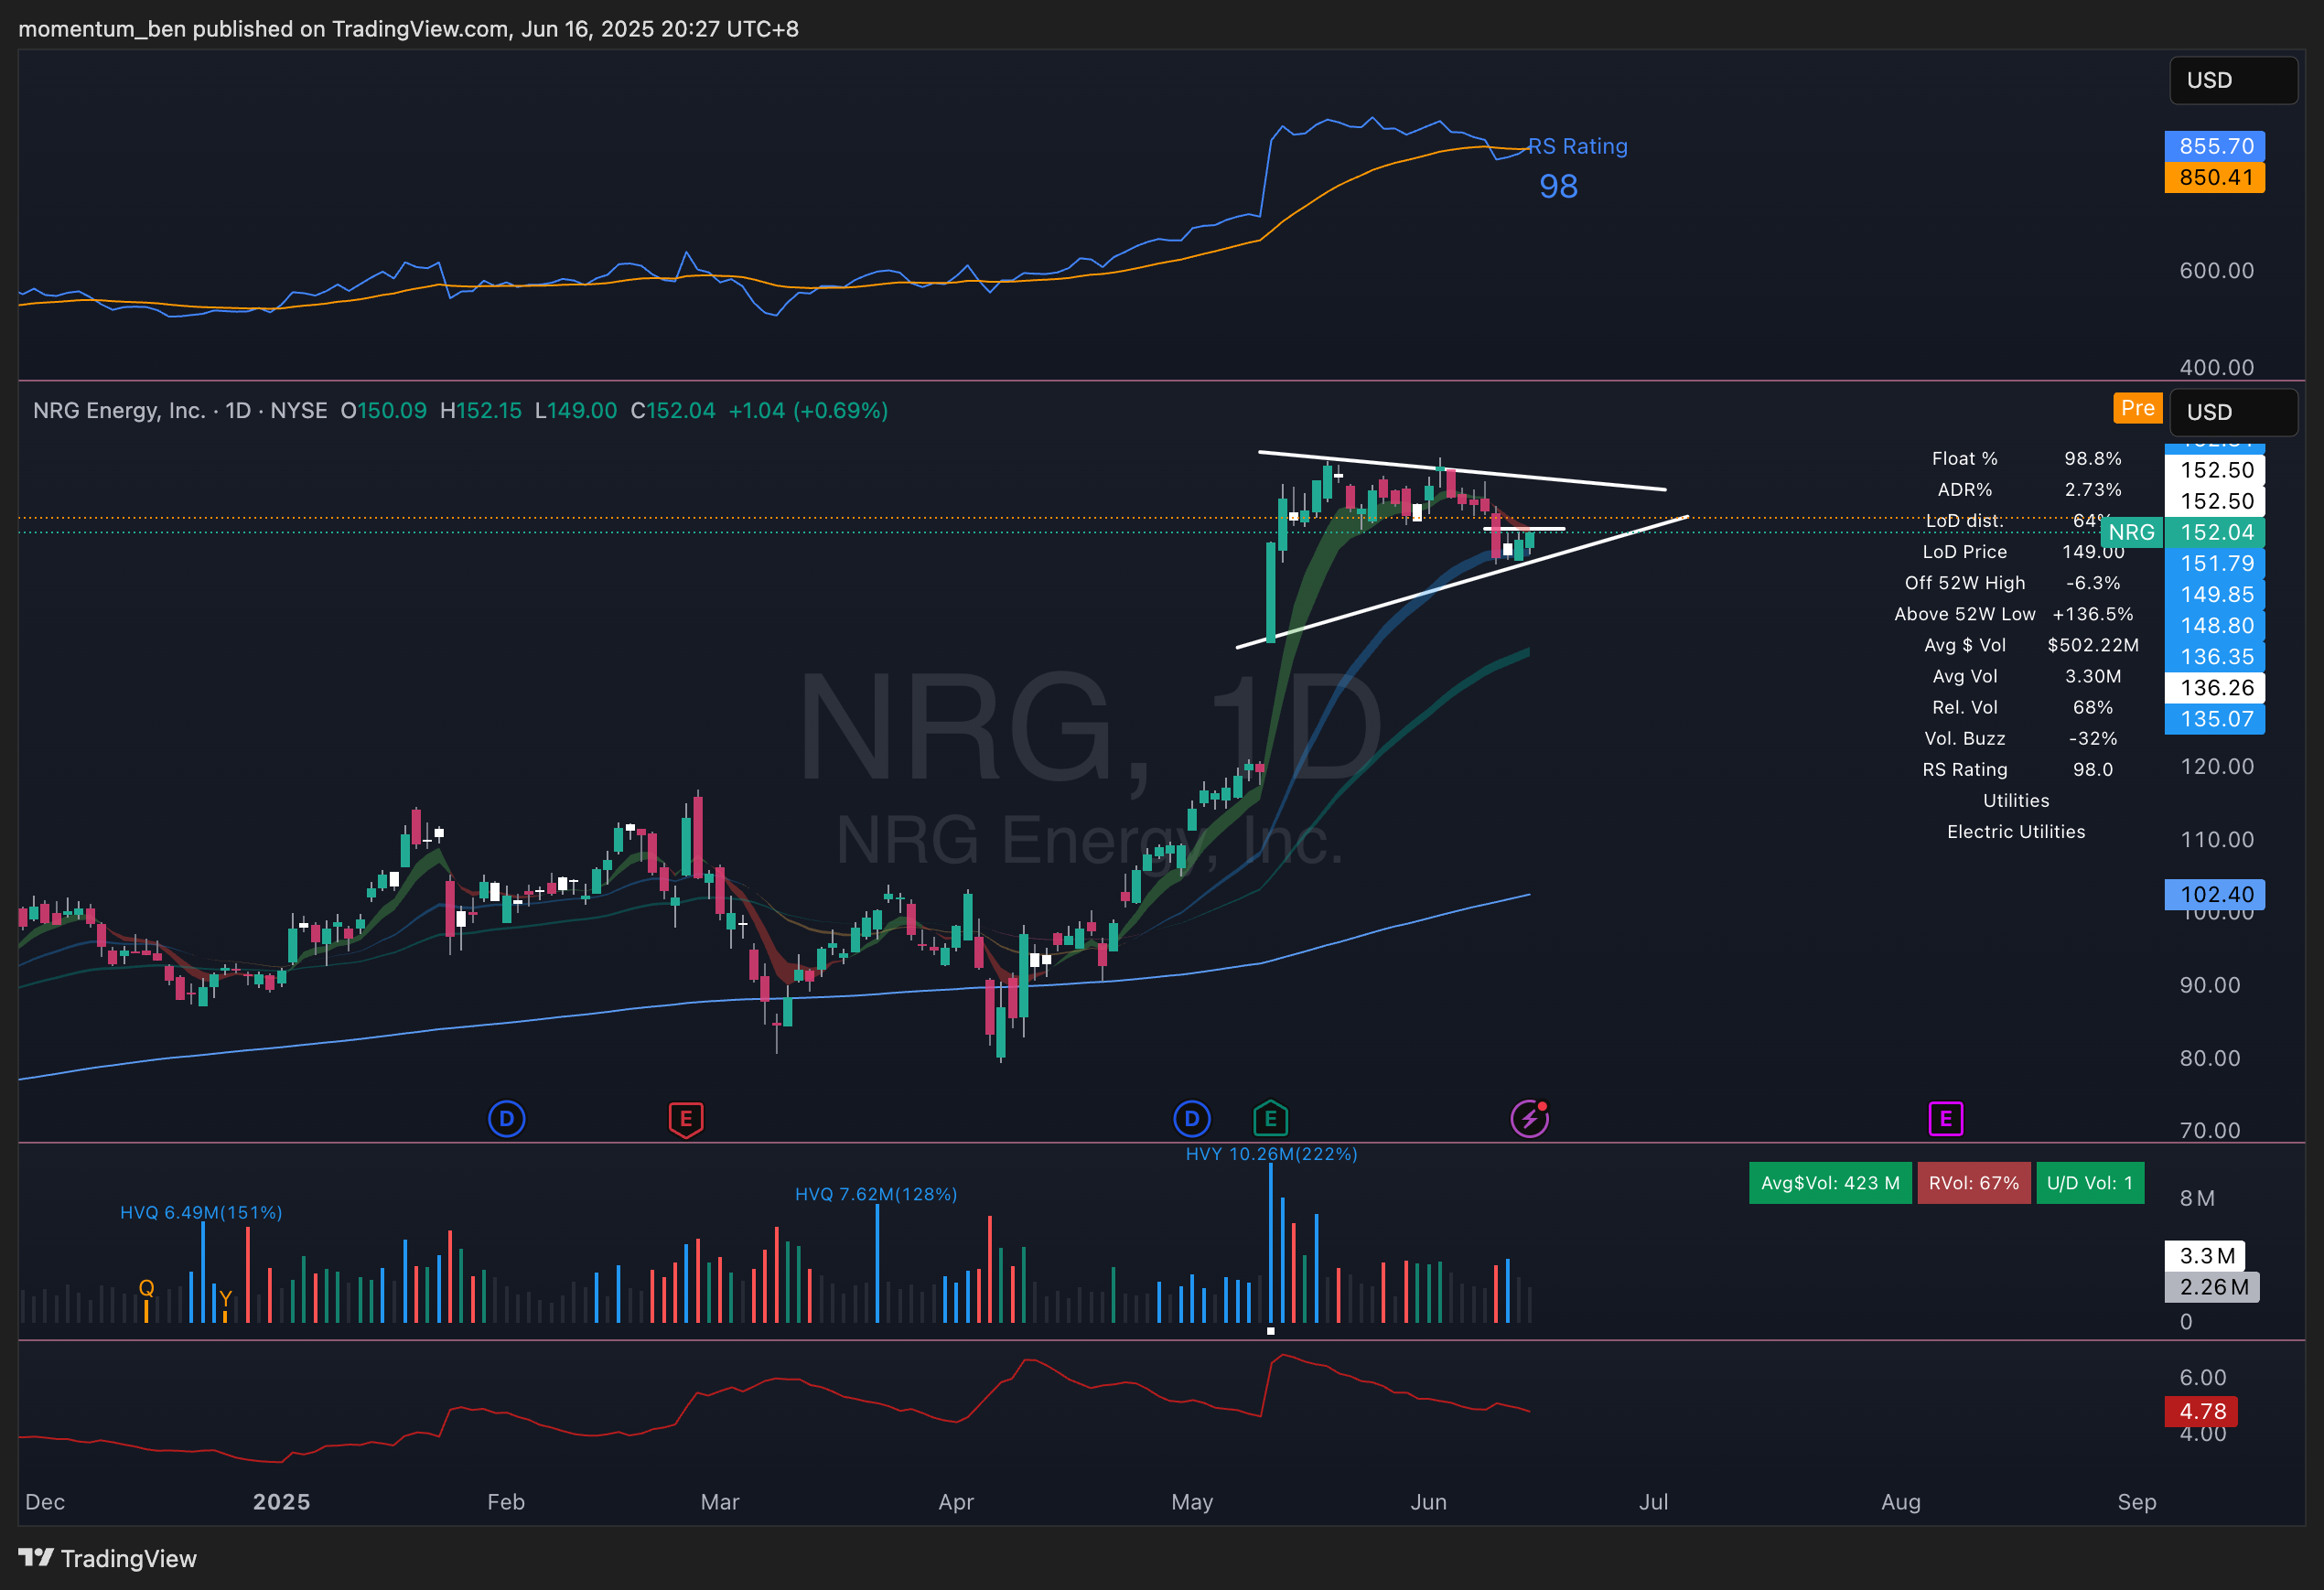Select the Avg$Vol: 423 M badge
Viewport: 2324px width, 1590px height.
coord(1829,1183)
